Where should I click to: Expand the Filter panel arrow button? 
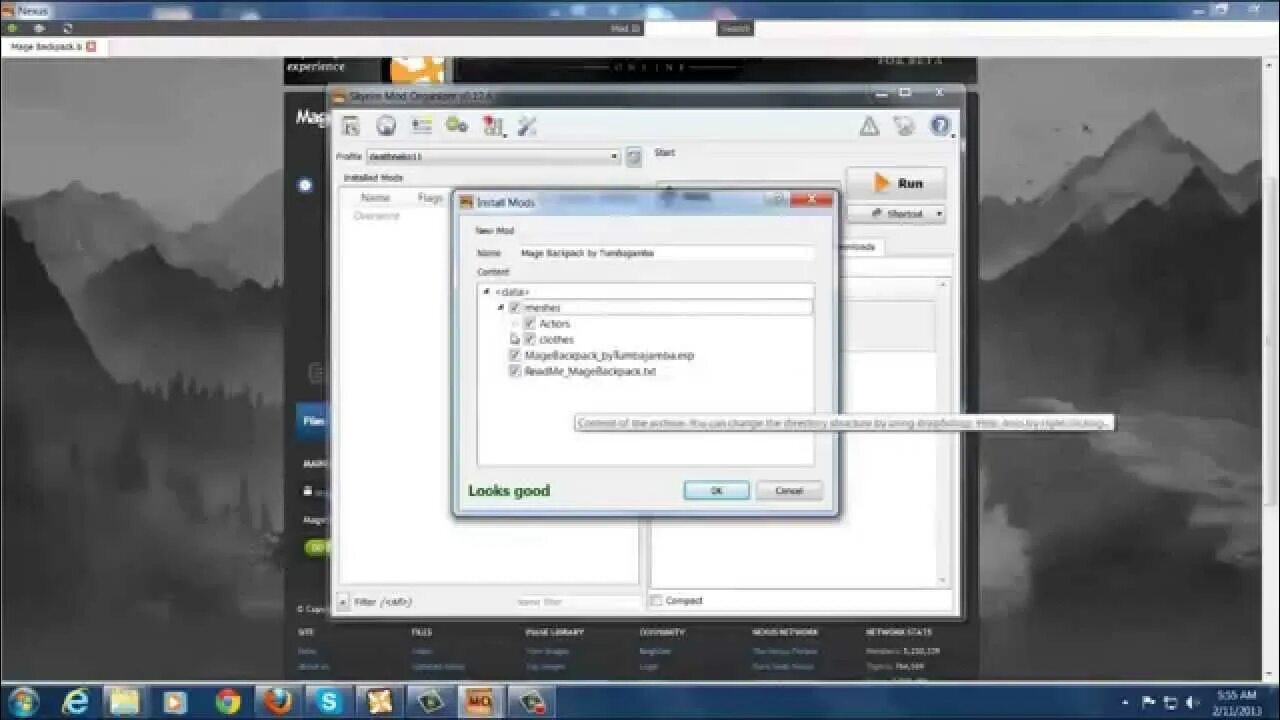tap(343, 602)
